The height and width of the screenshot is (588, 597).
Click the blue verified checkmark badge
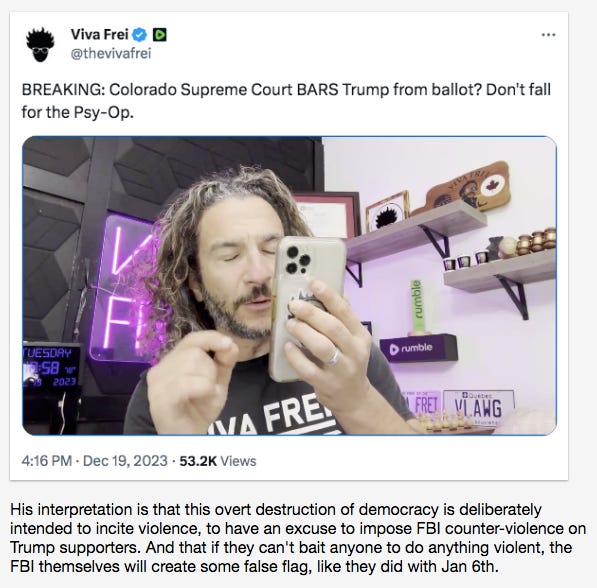[139, 35]
